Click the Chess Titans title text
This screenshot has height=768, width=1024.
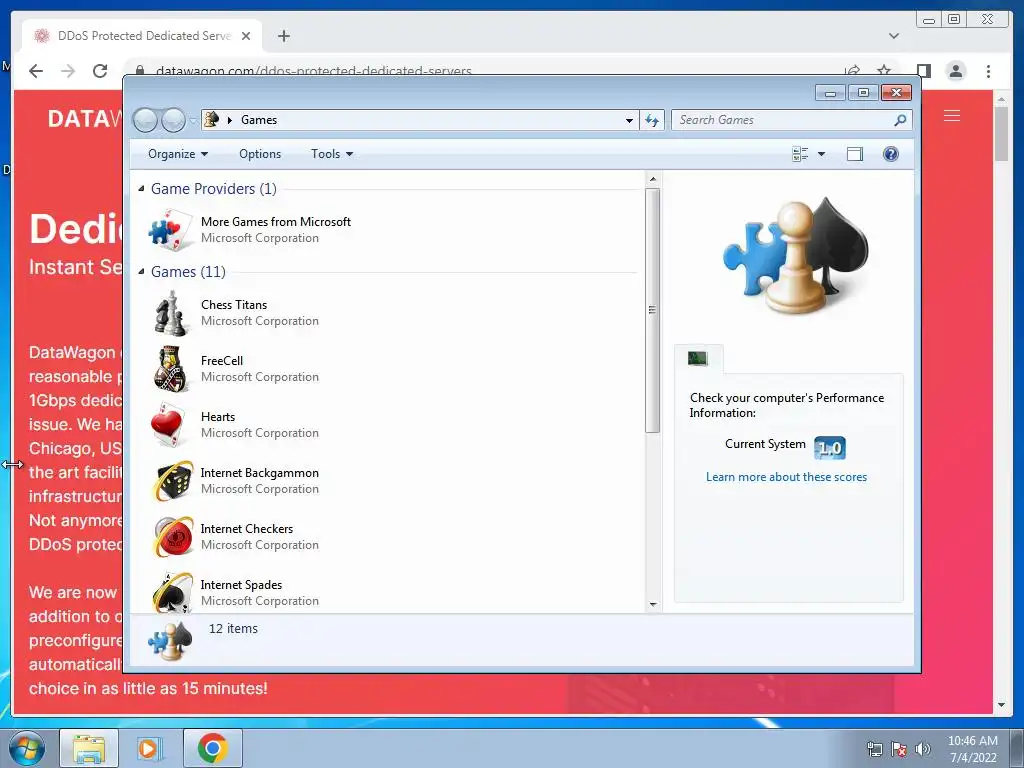coord(234,305)
